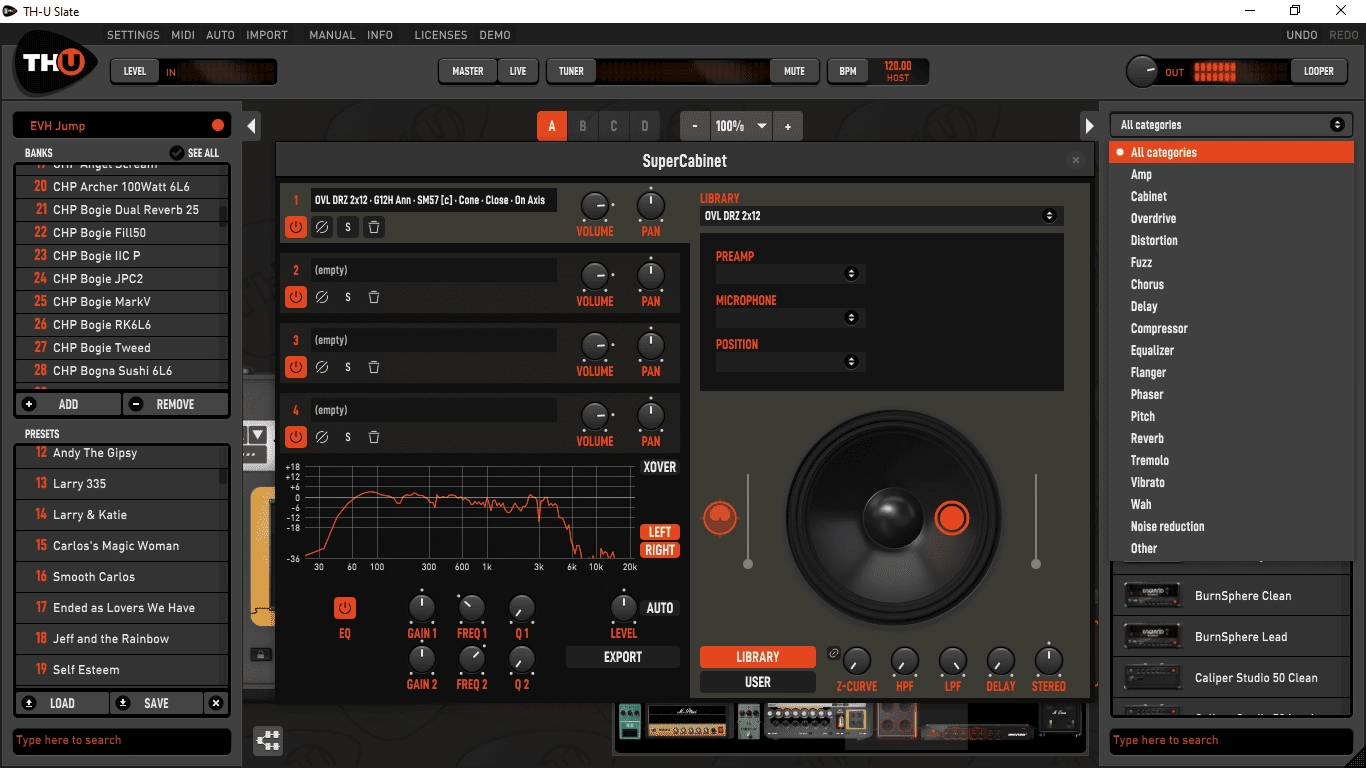Close the SuperCabinet window
This screenshot has height=768, width=1366.
coord(1076,160)
